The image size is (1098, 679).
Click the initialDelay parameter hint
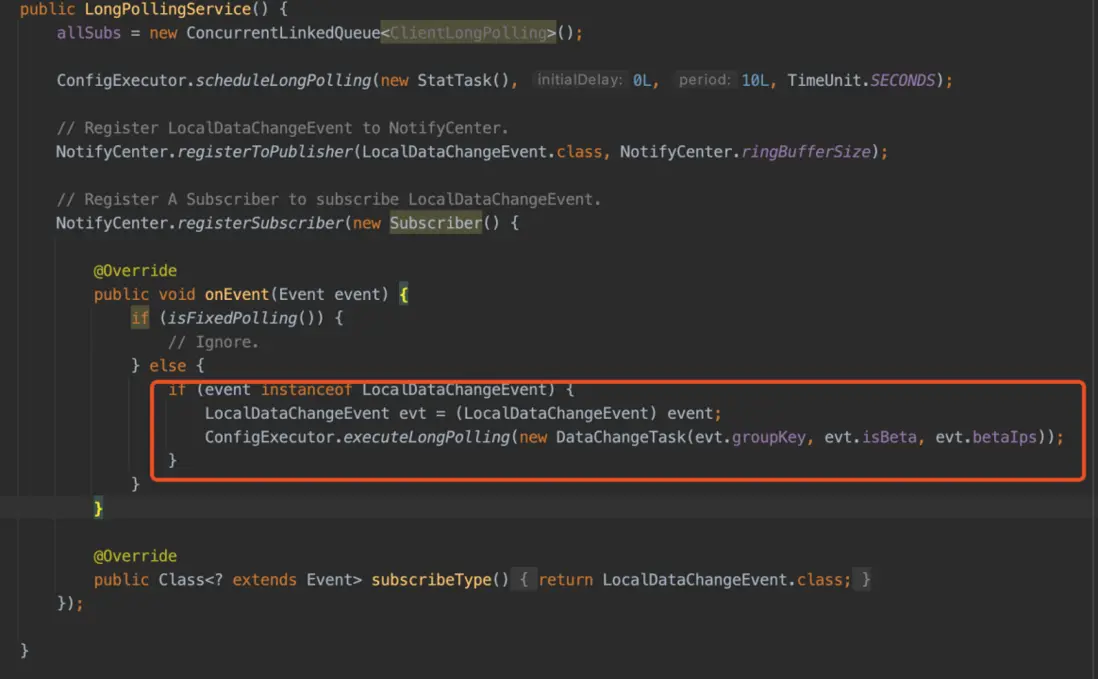coord(579,80)
